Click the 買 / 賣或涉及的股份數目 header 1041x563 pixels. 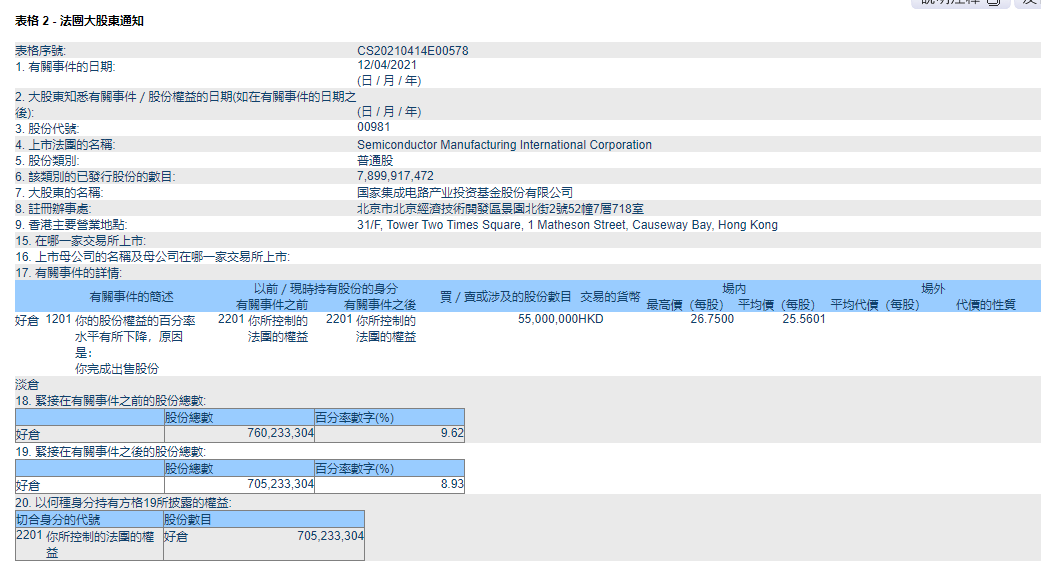point(505,297)
